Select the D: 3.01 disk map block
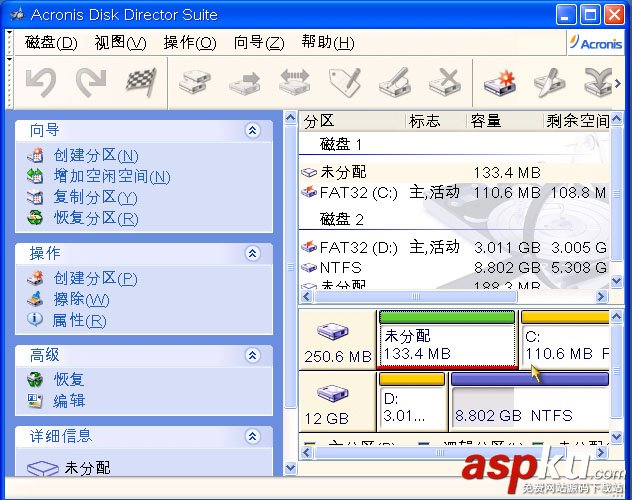The height and width of the screenshot is (500, 632). pos(412,401)
